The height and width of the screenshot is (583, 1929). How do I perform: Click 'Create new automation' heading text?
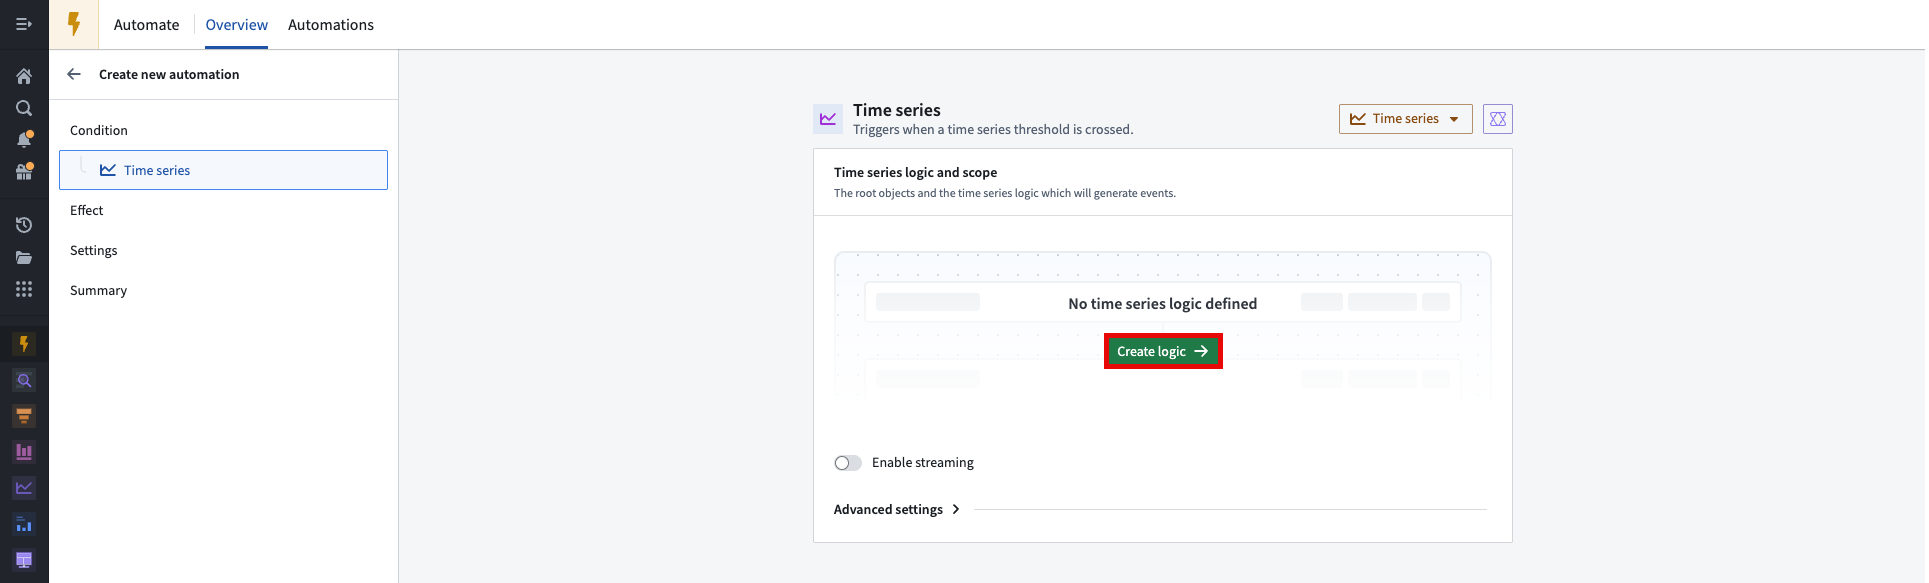(169, 74)
